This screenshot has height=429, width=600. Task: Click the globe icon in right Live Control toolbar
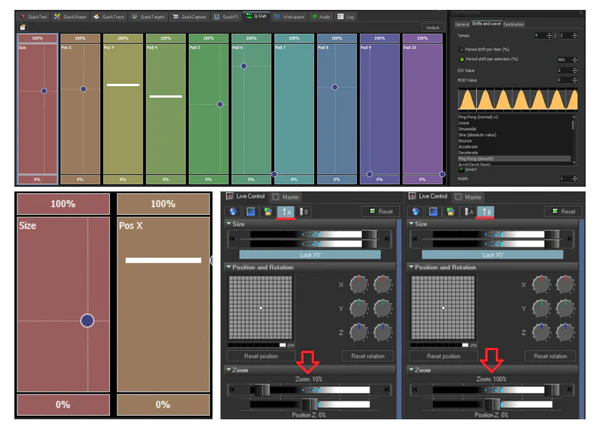point(411,212)
